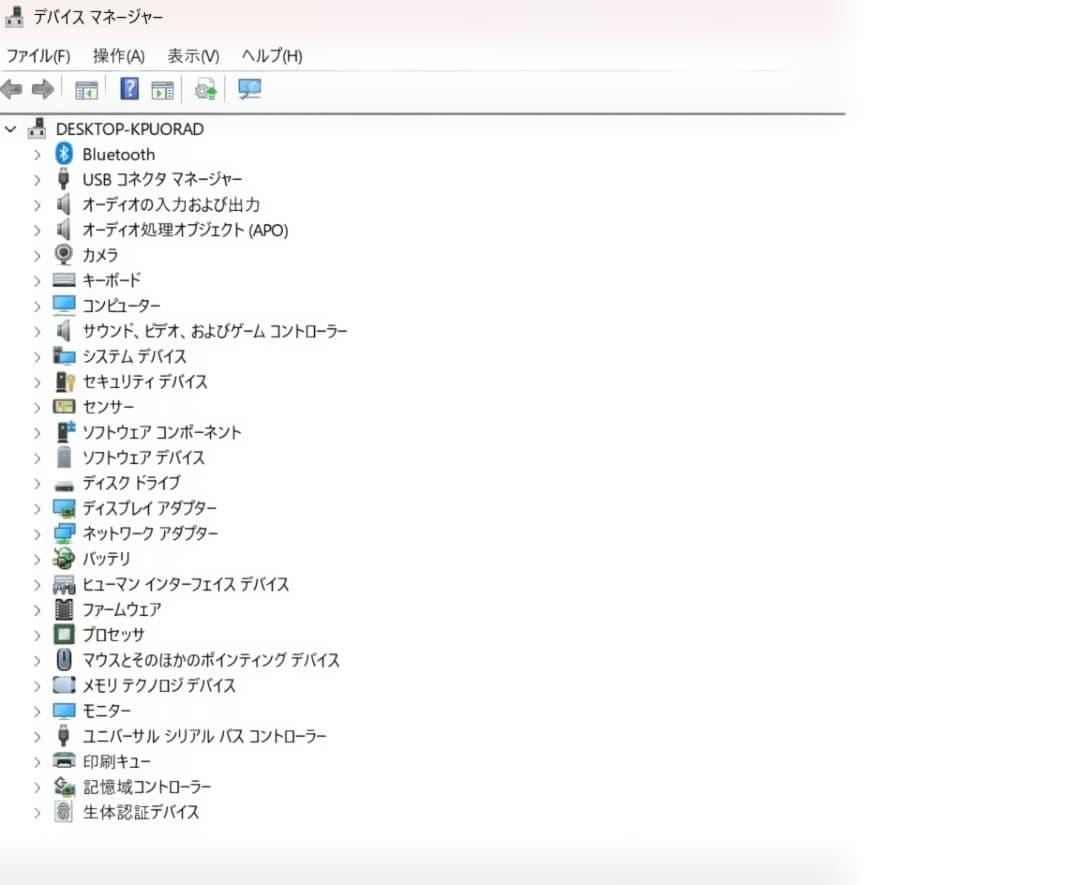Select マウスとそのほかのポインティング デバイス item
Viewport: 1080px width, 885px height.
pyautogui.click(x=210, y=660)
